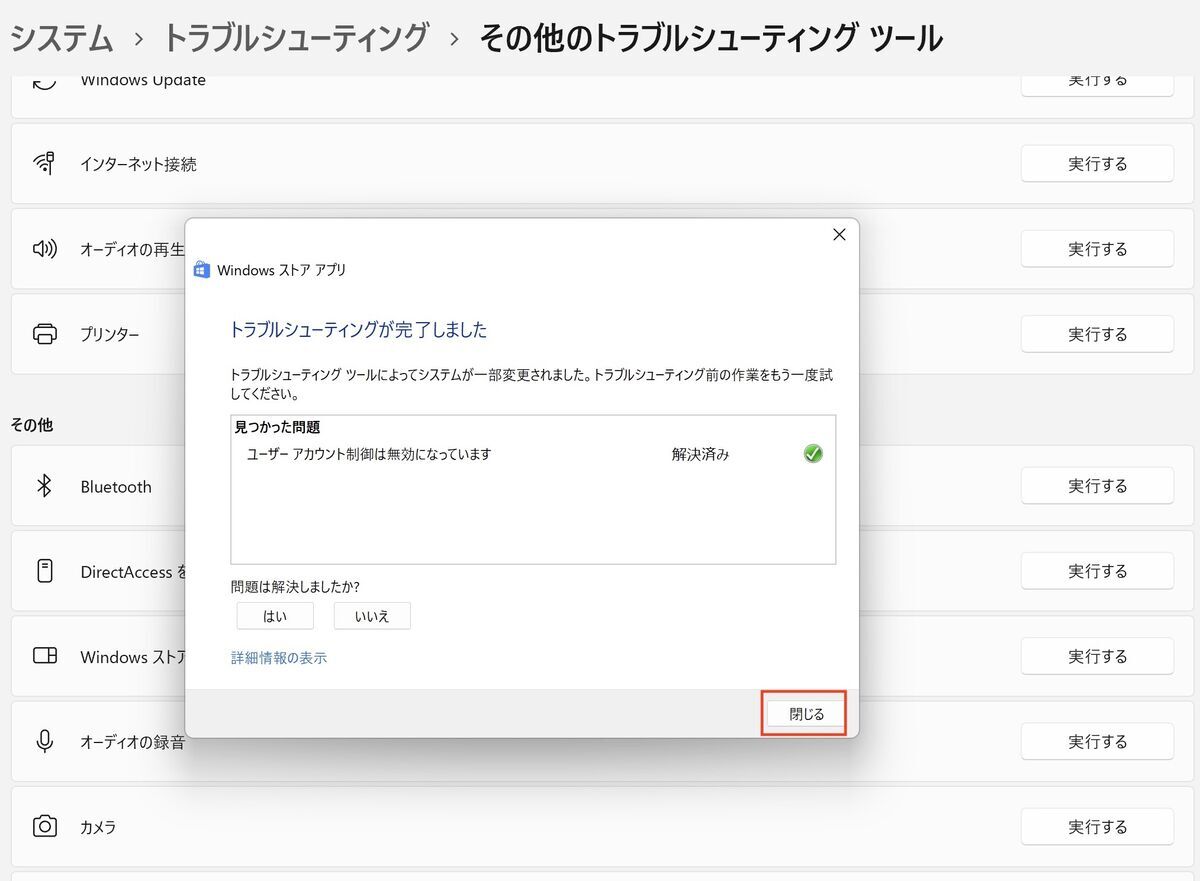Click the 見つかった問題 header
Image resolution: width=1200 pixels, height=881 pixels.
[277, 427]
